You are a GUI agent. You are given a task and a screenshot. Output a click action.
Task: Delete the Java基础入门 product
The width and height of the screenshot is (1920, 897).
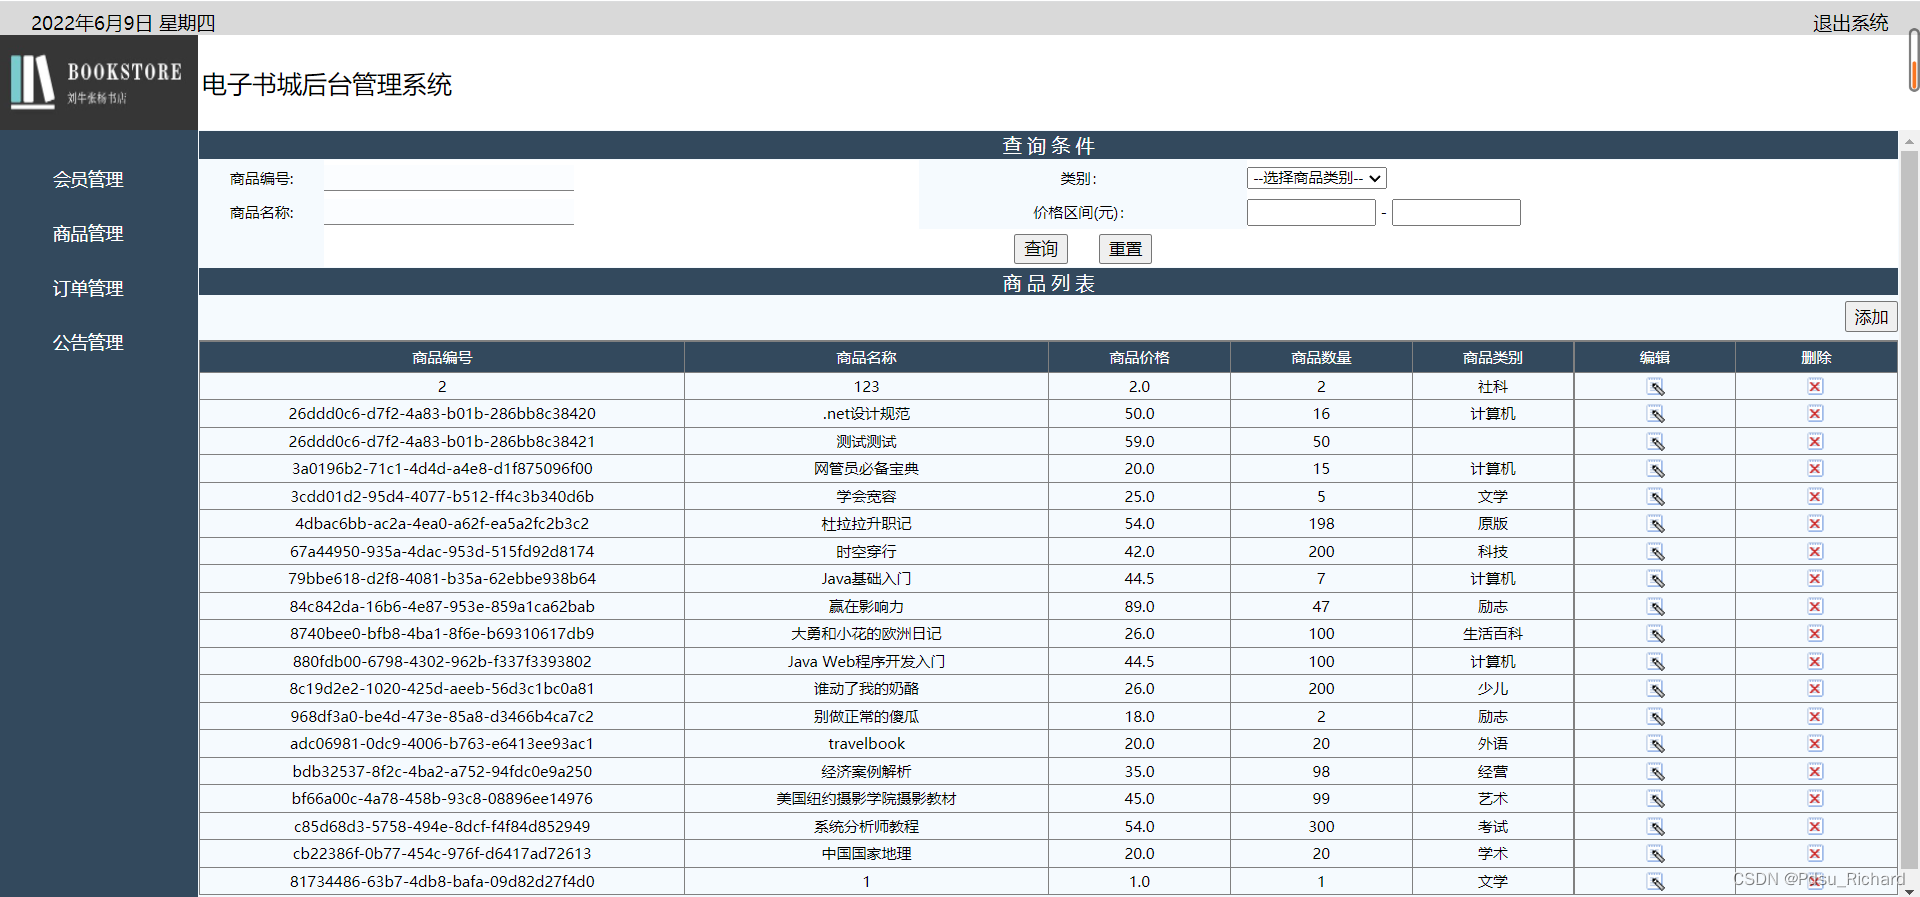coord(1815,579)
